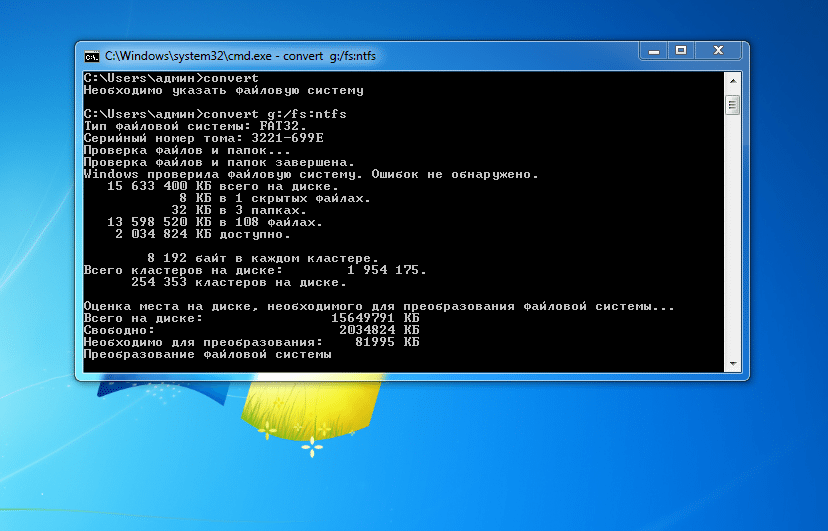
Task: Close the cmd.exe window
Action: click(x=718, y=51)
